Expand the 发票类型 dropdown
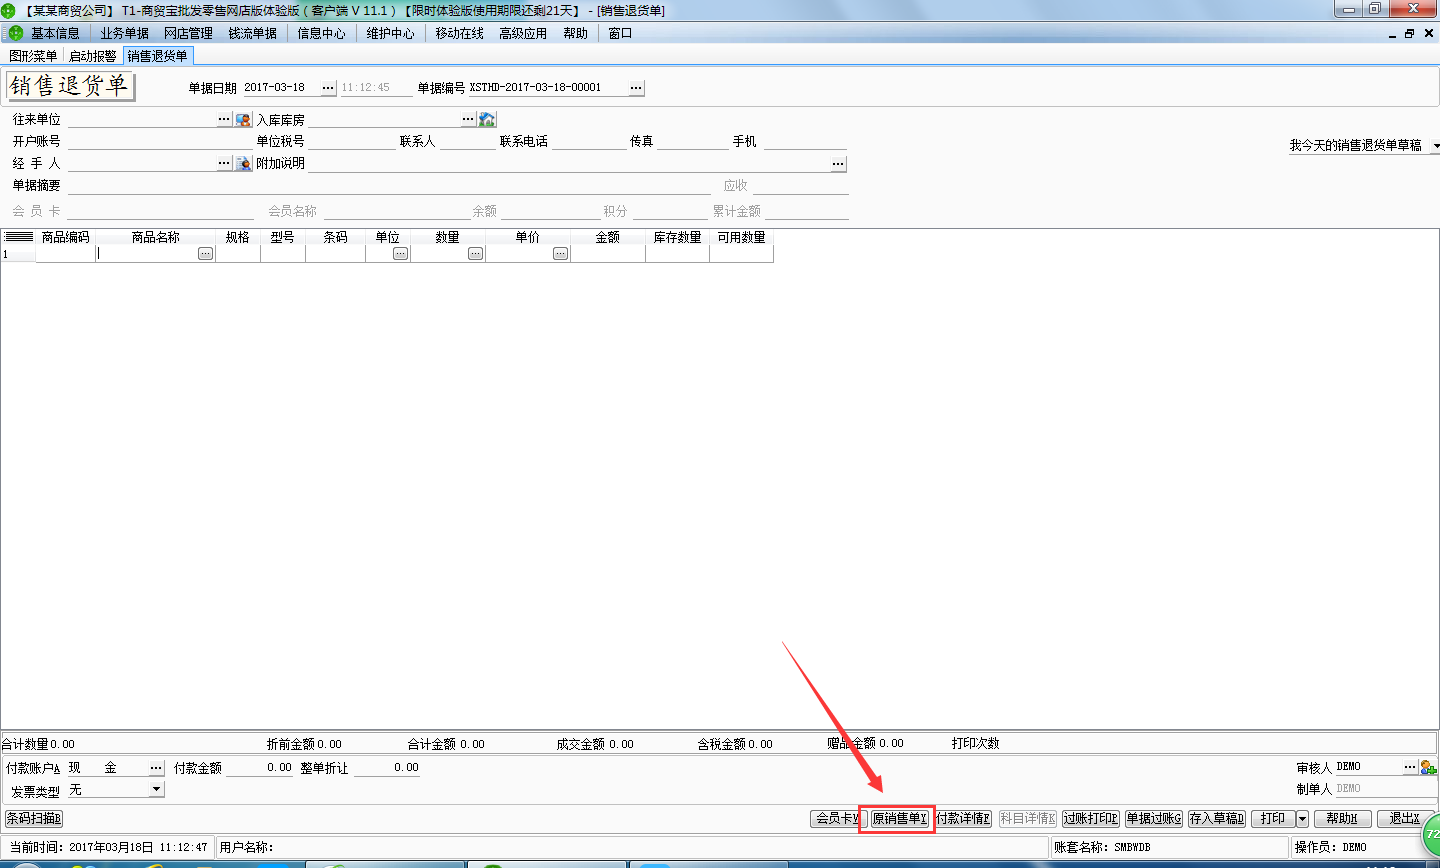1440x868 pixels. tap(156, 789)
